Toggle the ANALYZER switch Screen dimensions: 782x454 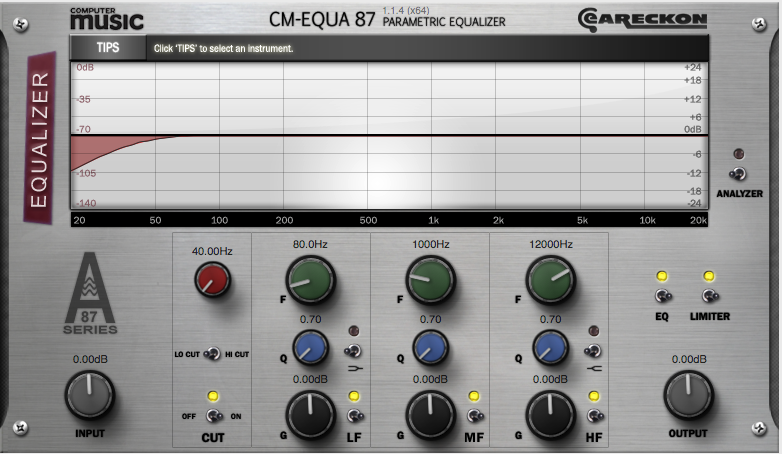tap(738, 174)
